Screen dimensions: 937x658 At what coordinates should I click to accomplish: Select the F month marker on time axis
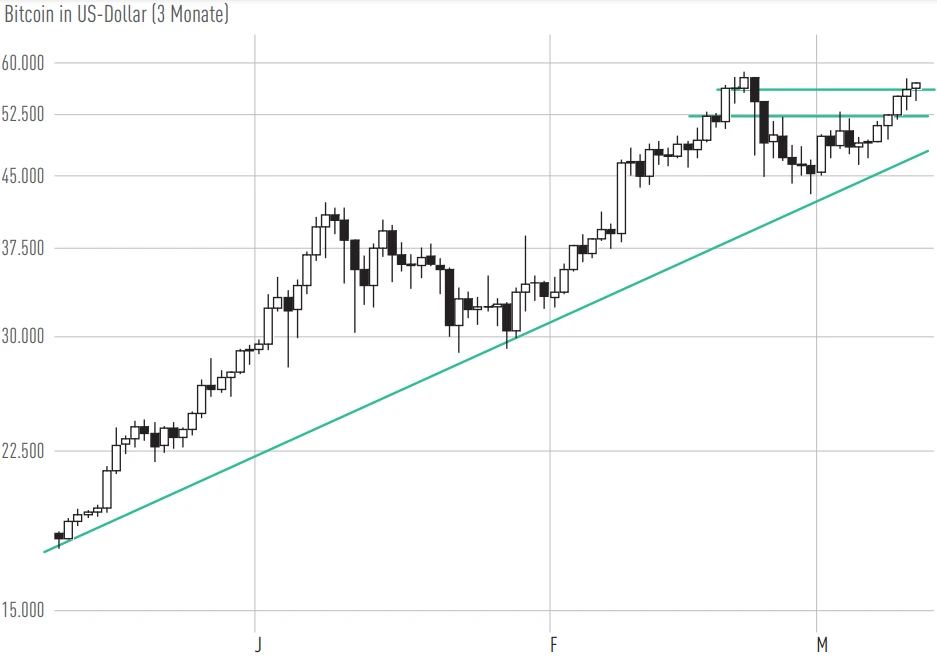coord(552,645)
